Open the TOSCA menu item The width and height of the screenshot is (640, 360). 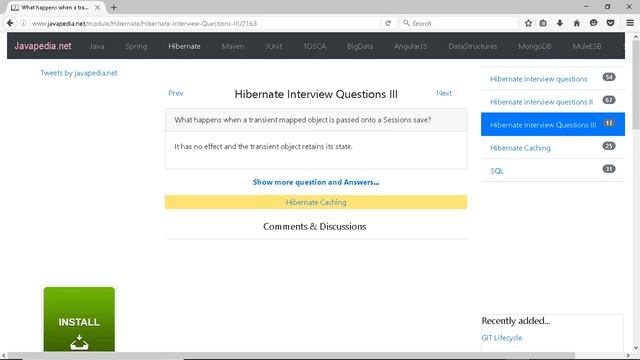point(314,46)
